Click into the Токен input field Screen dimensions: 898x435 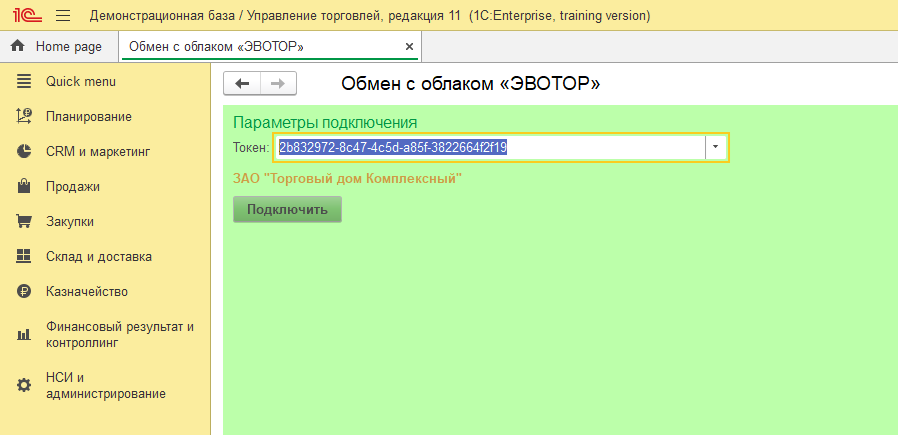point(490,148)
